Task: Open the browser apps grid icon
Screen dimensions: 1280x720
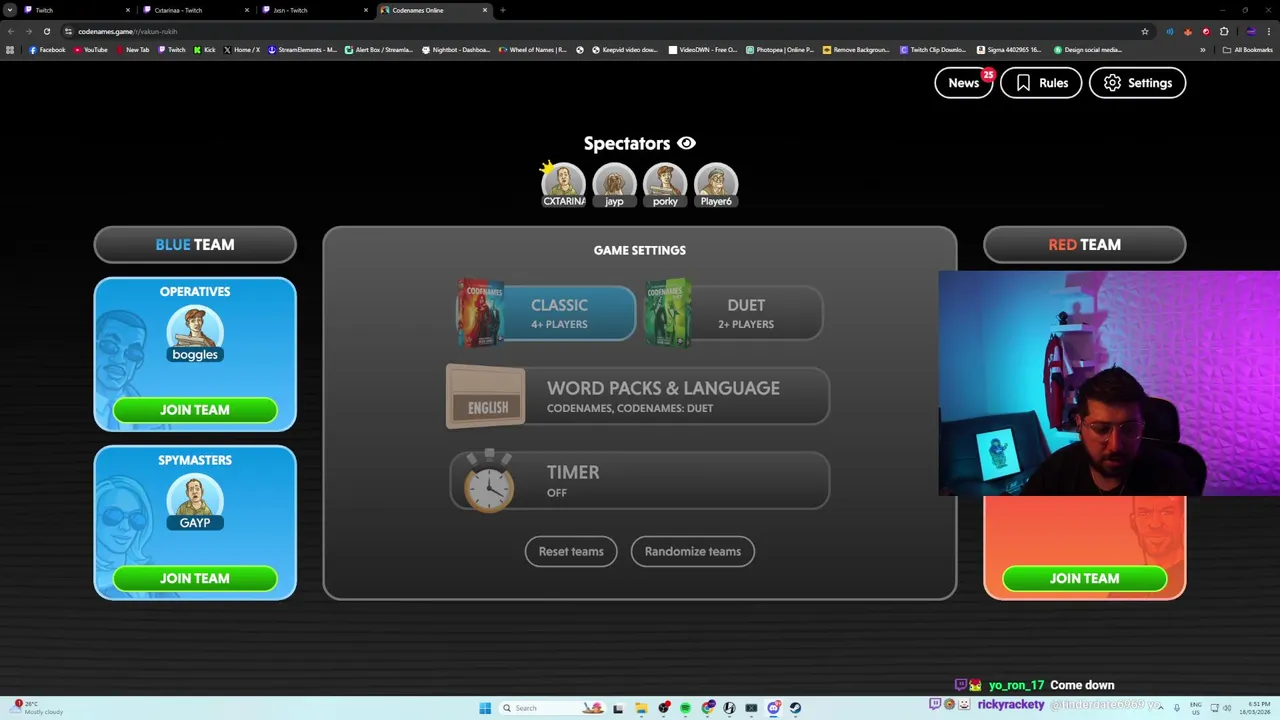Action: pos(10,50)
